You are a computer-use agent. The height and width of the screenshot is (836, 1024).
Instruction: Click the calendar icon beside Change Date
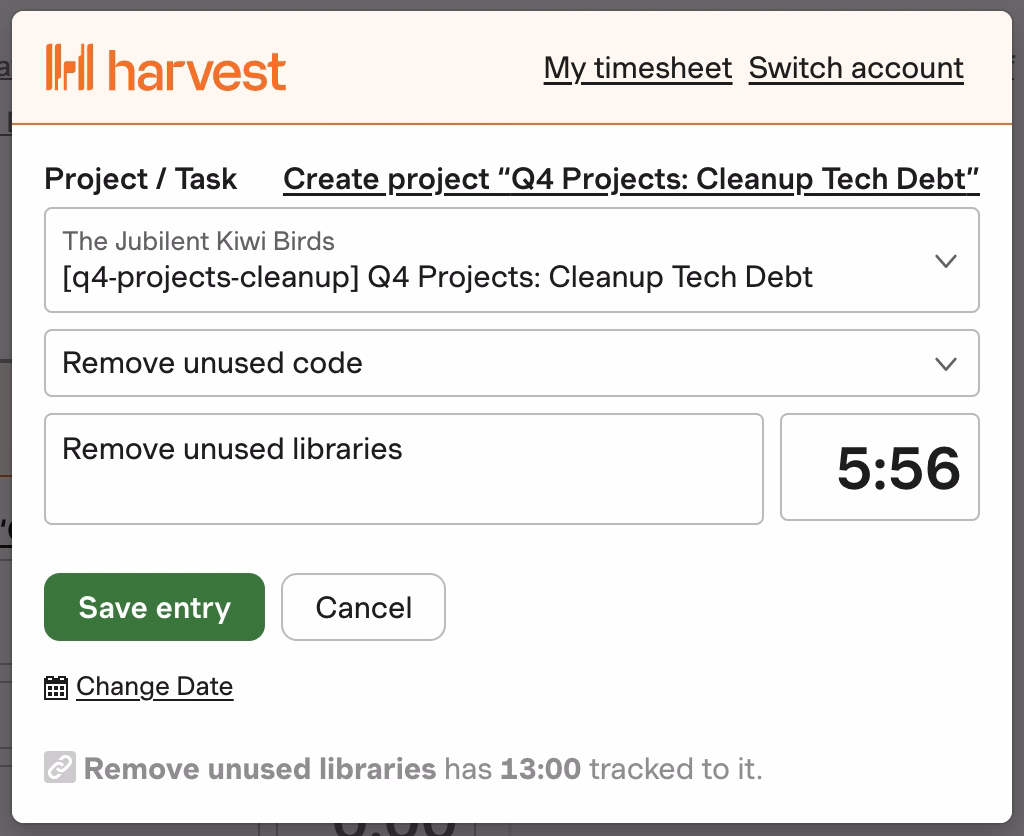click(56, 688)
